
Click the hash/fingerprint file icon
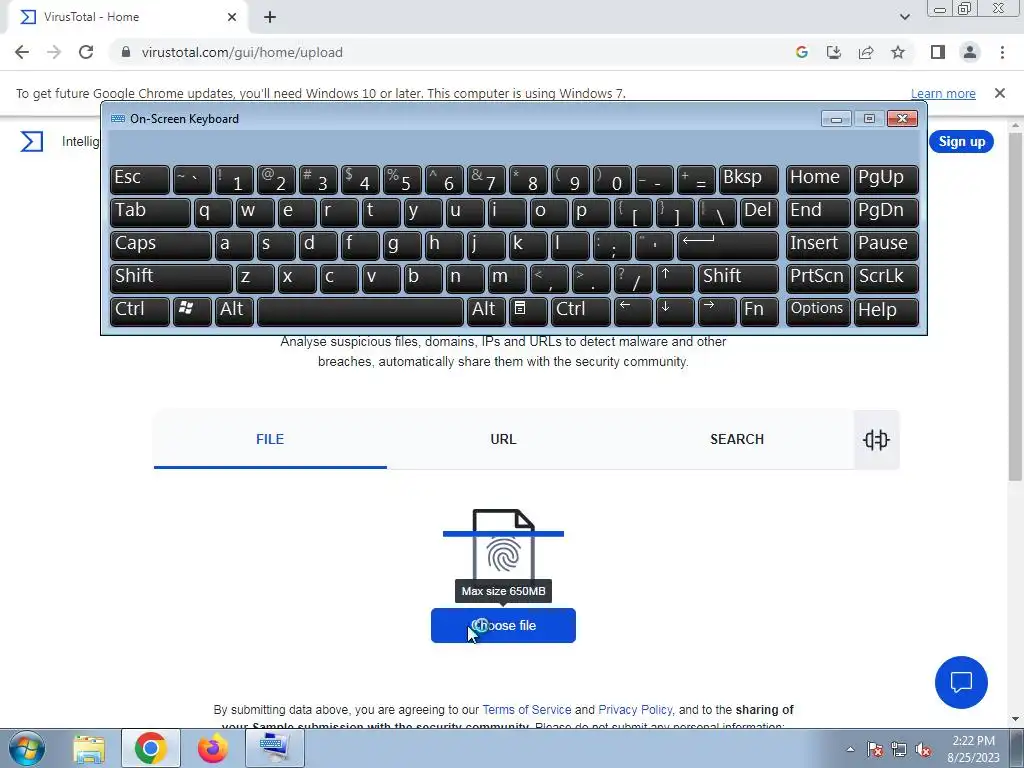coord(504,545)
